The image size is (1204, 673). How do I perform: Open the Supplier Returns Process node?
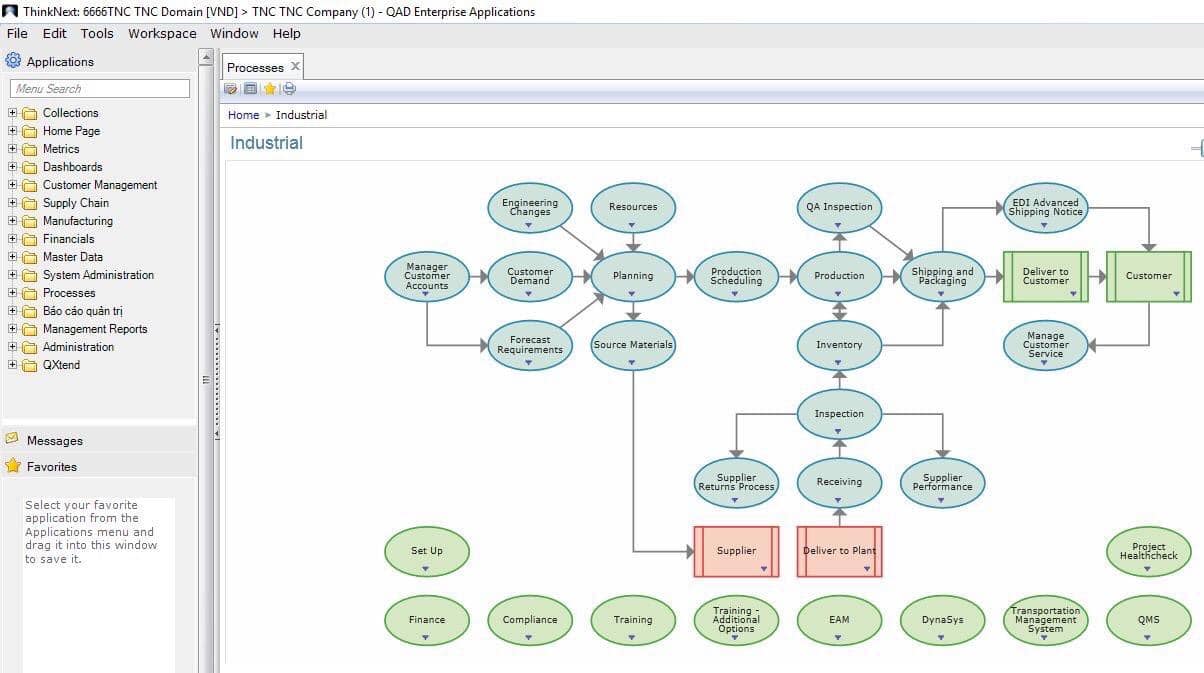[x=736, y=482]
